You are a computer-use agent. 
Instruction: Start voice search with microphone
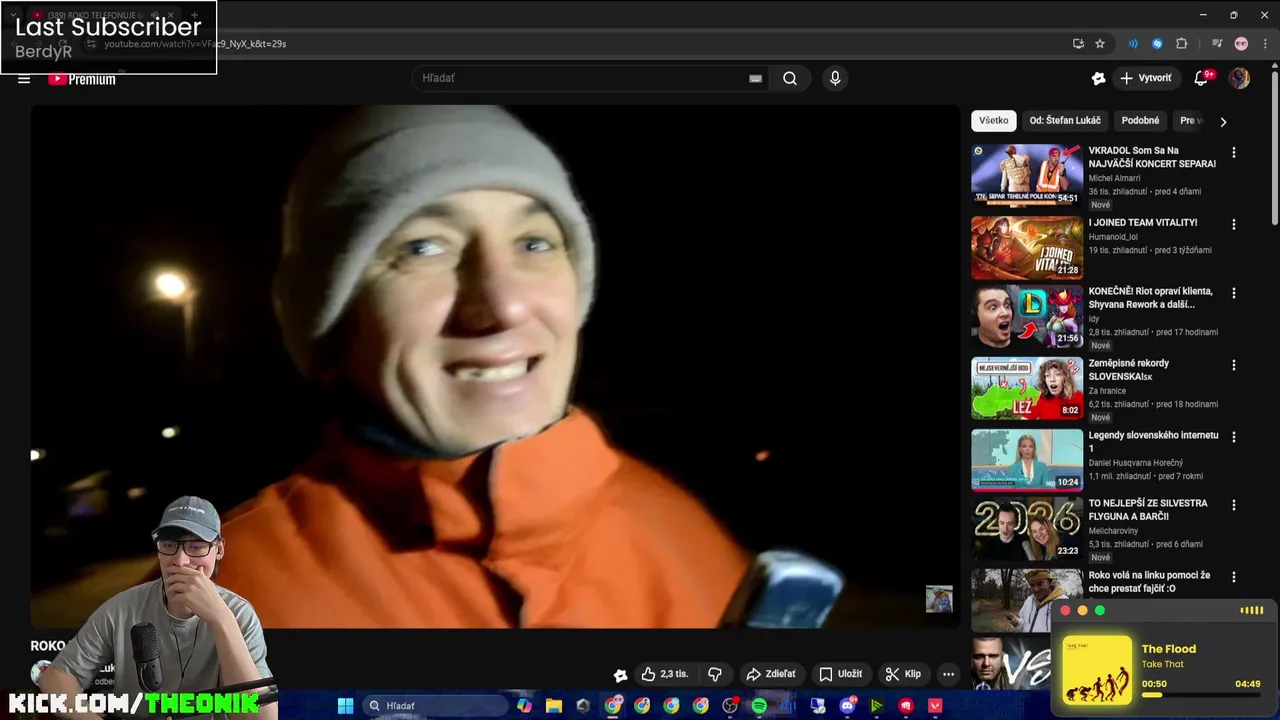coord(835,78)
